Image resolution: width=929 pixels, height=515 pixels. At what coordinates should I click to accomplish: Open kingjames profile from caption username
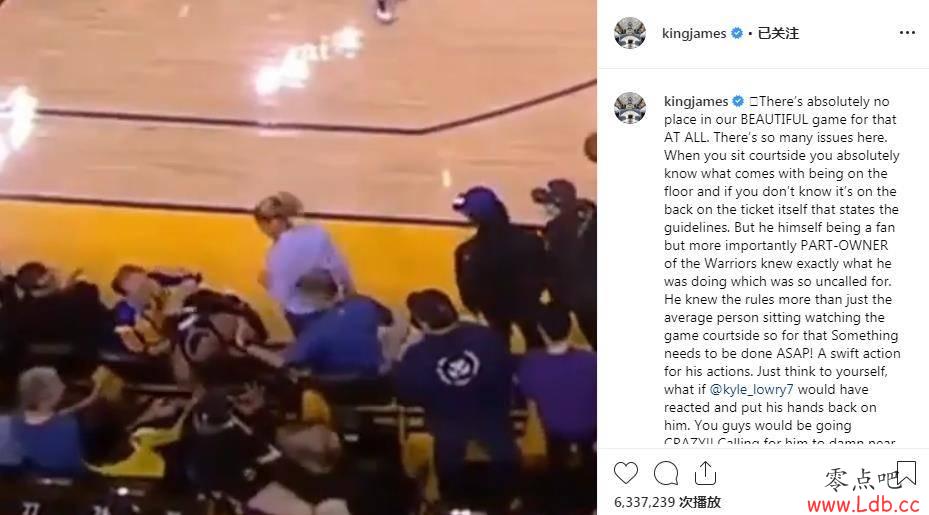point(696,101)
